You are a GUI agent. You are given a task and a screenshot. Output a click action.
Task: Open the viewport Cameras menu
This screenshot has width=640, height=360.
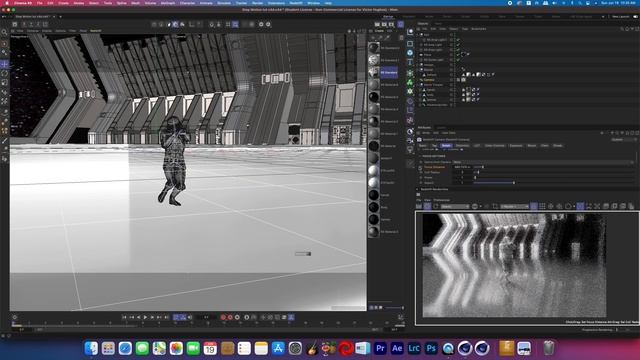click(x=33, y=31)
